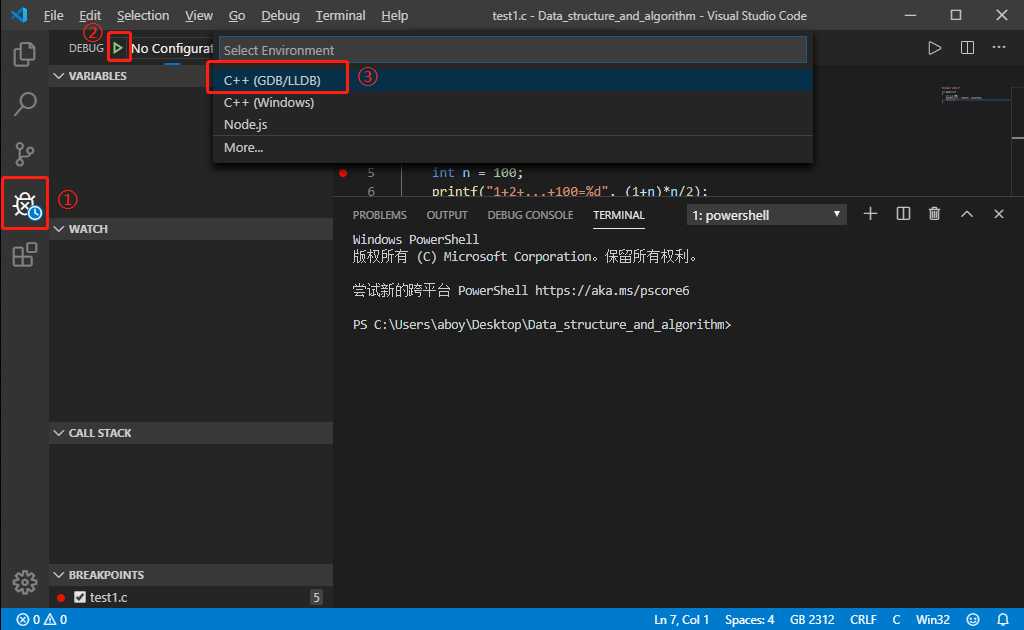The image size is (1024, 630).
Task: Switch to the PROBLEMS tab
Action: pos(379,215)
